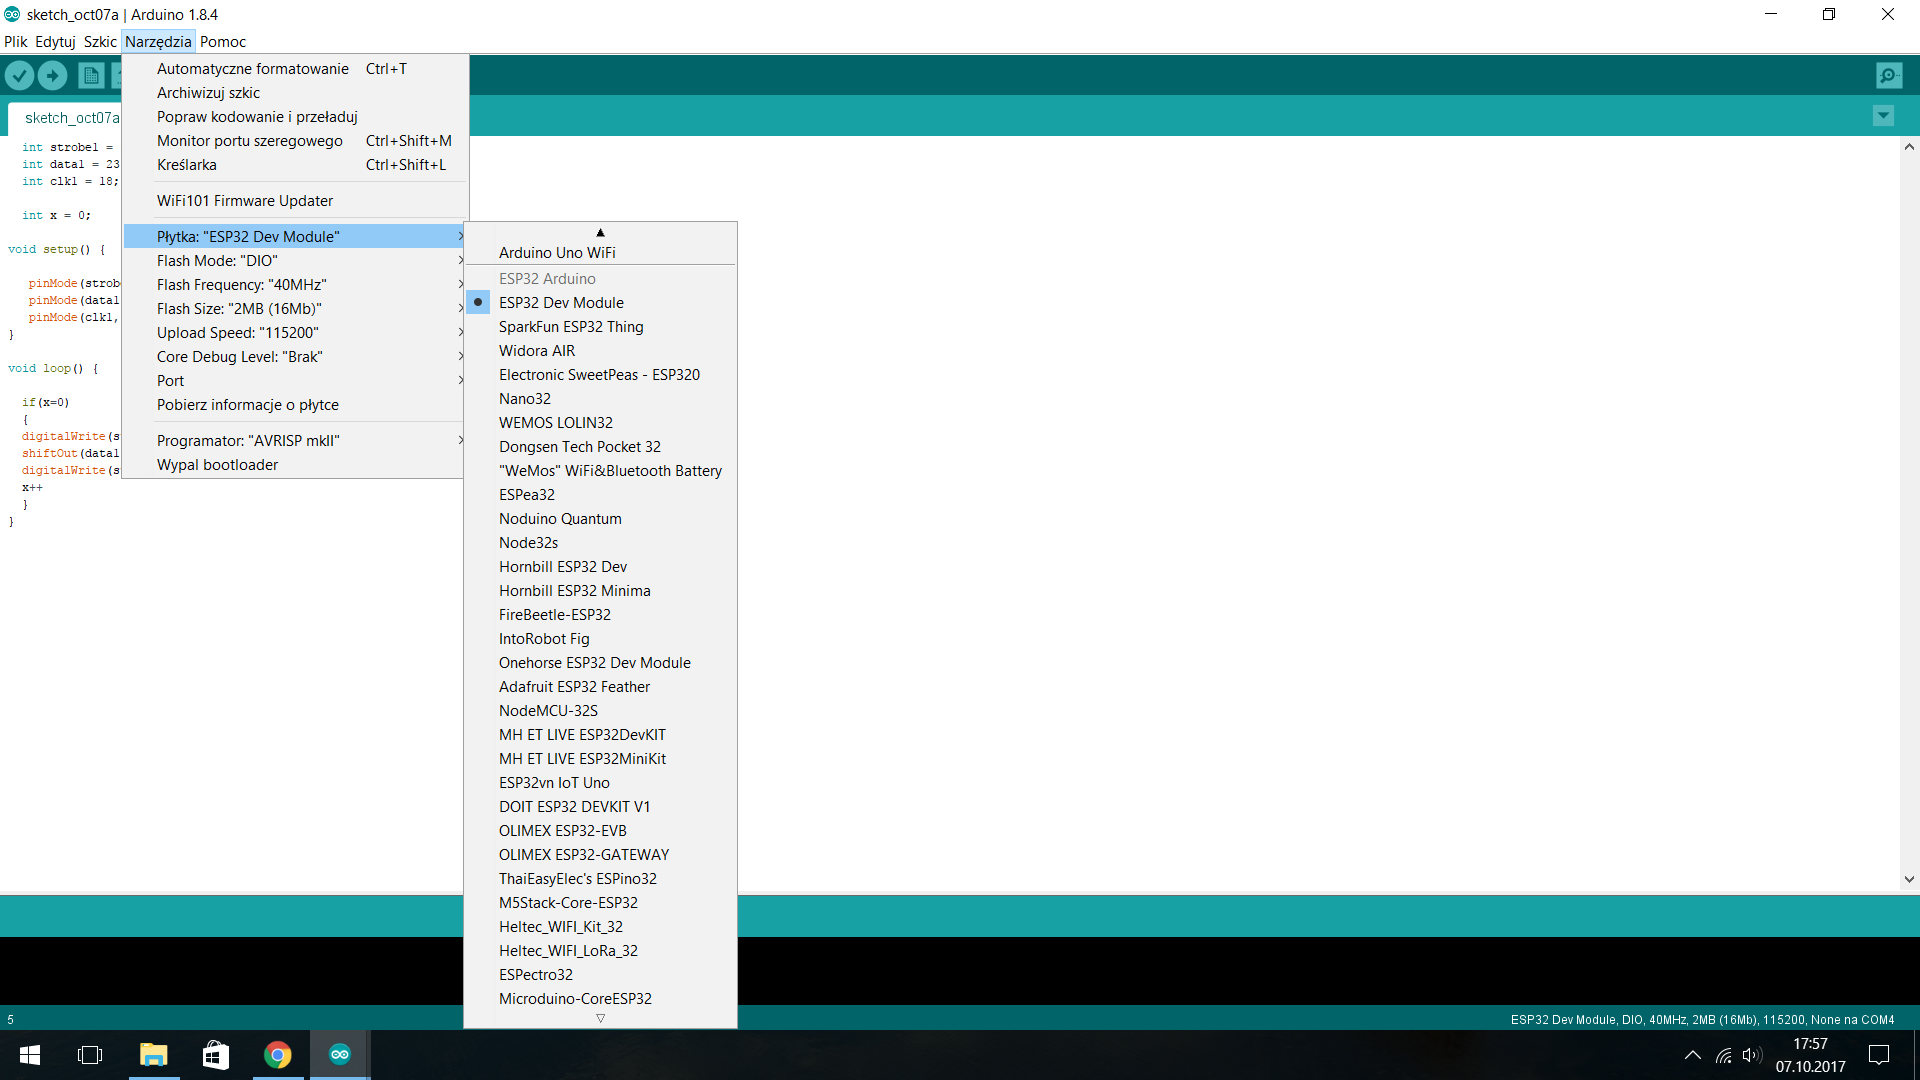Expand the Upload Speed 115200 submenu
1920x1080 pixels.
click(296, 332)
